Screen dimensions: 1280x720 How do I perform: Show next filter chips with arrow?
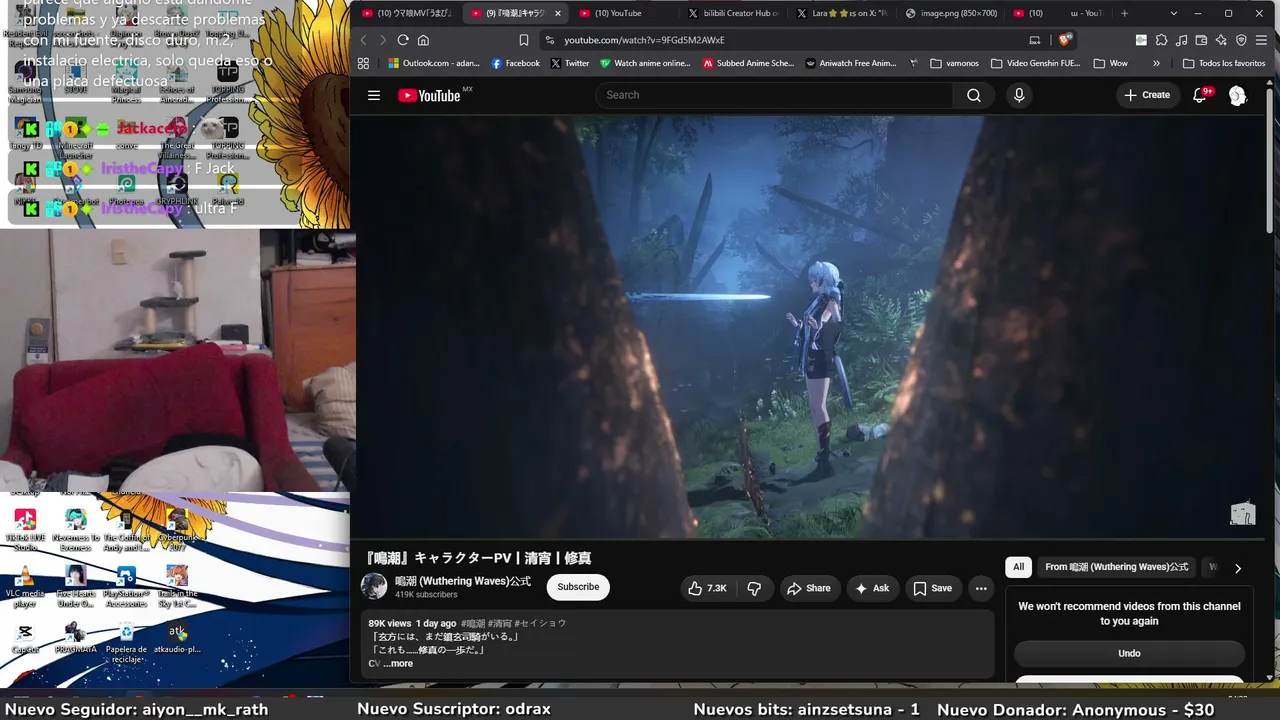click(1237, 568)
